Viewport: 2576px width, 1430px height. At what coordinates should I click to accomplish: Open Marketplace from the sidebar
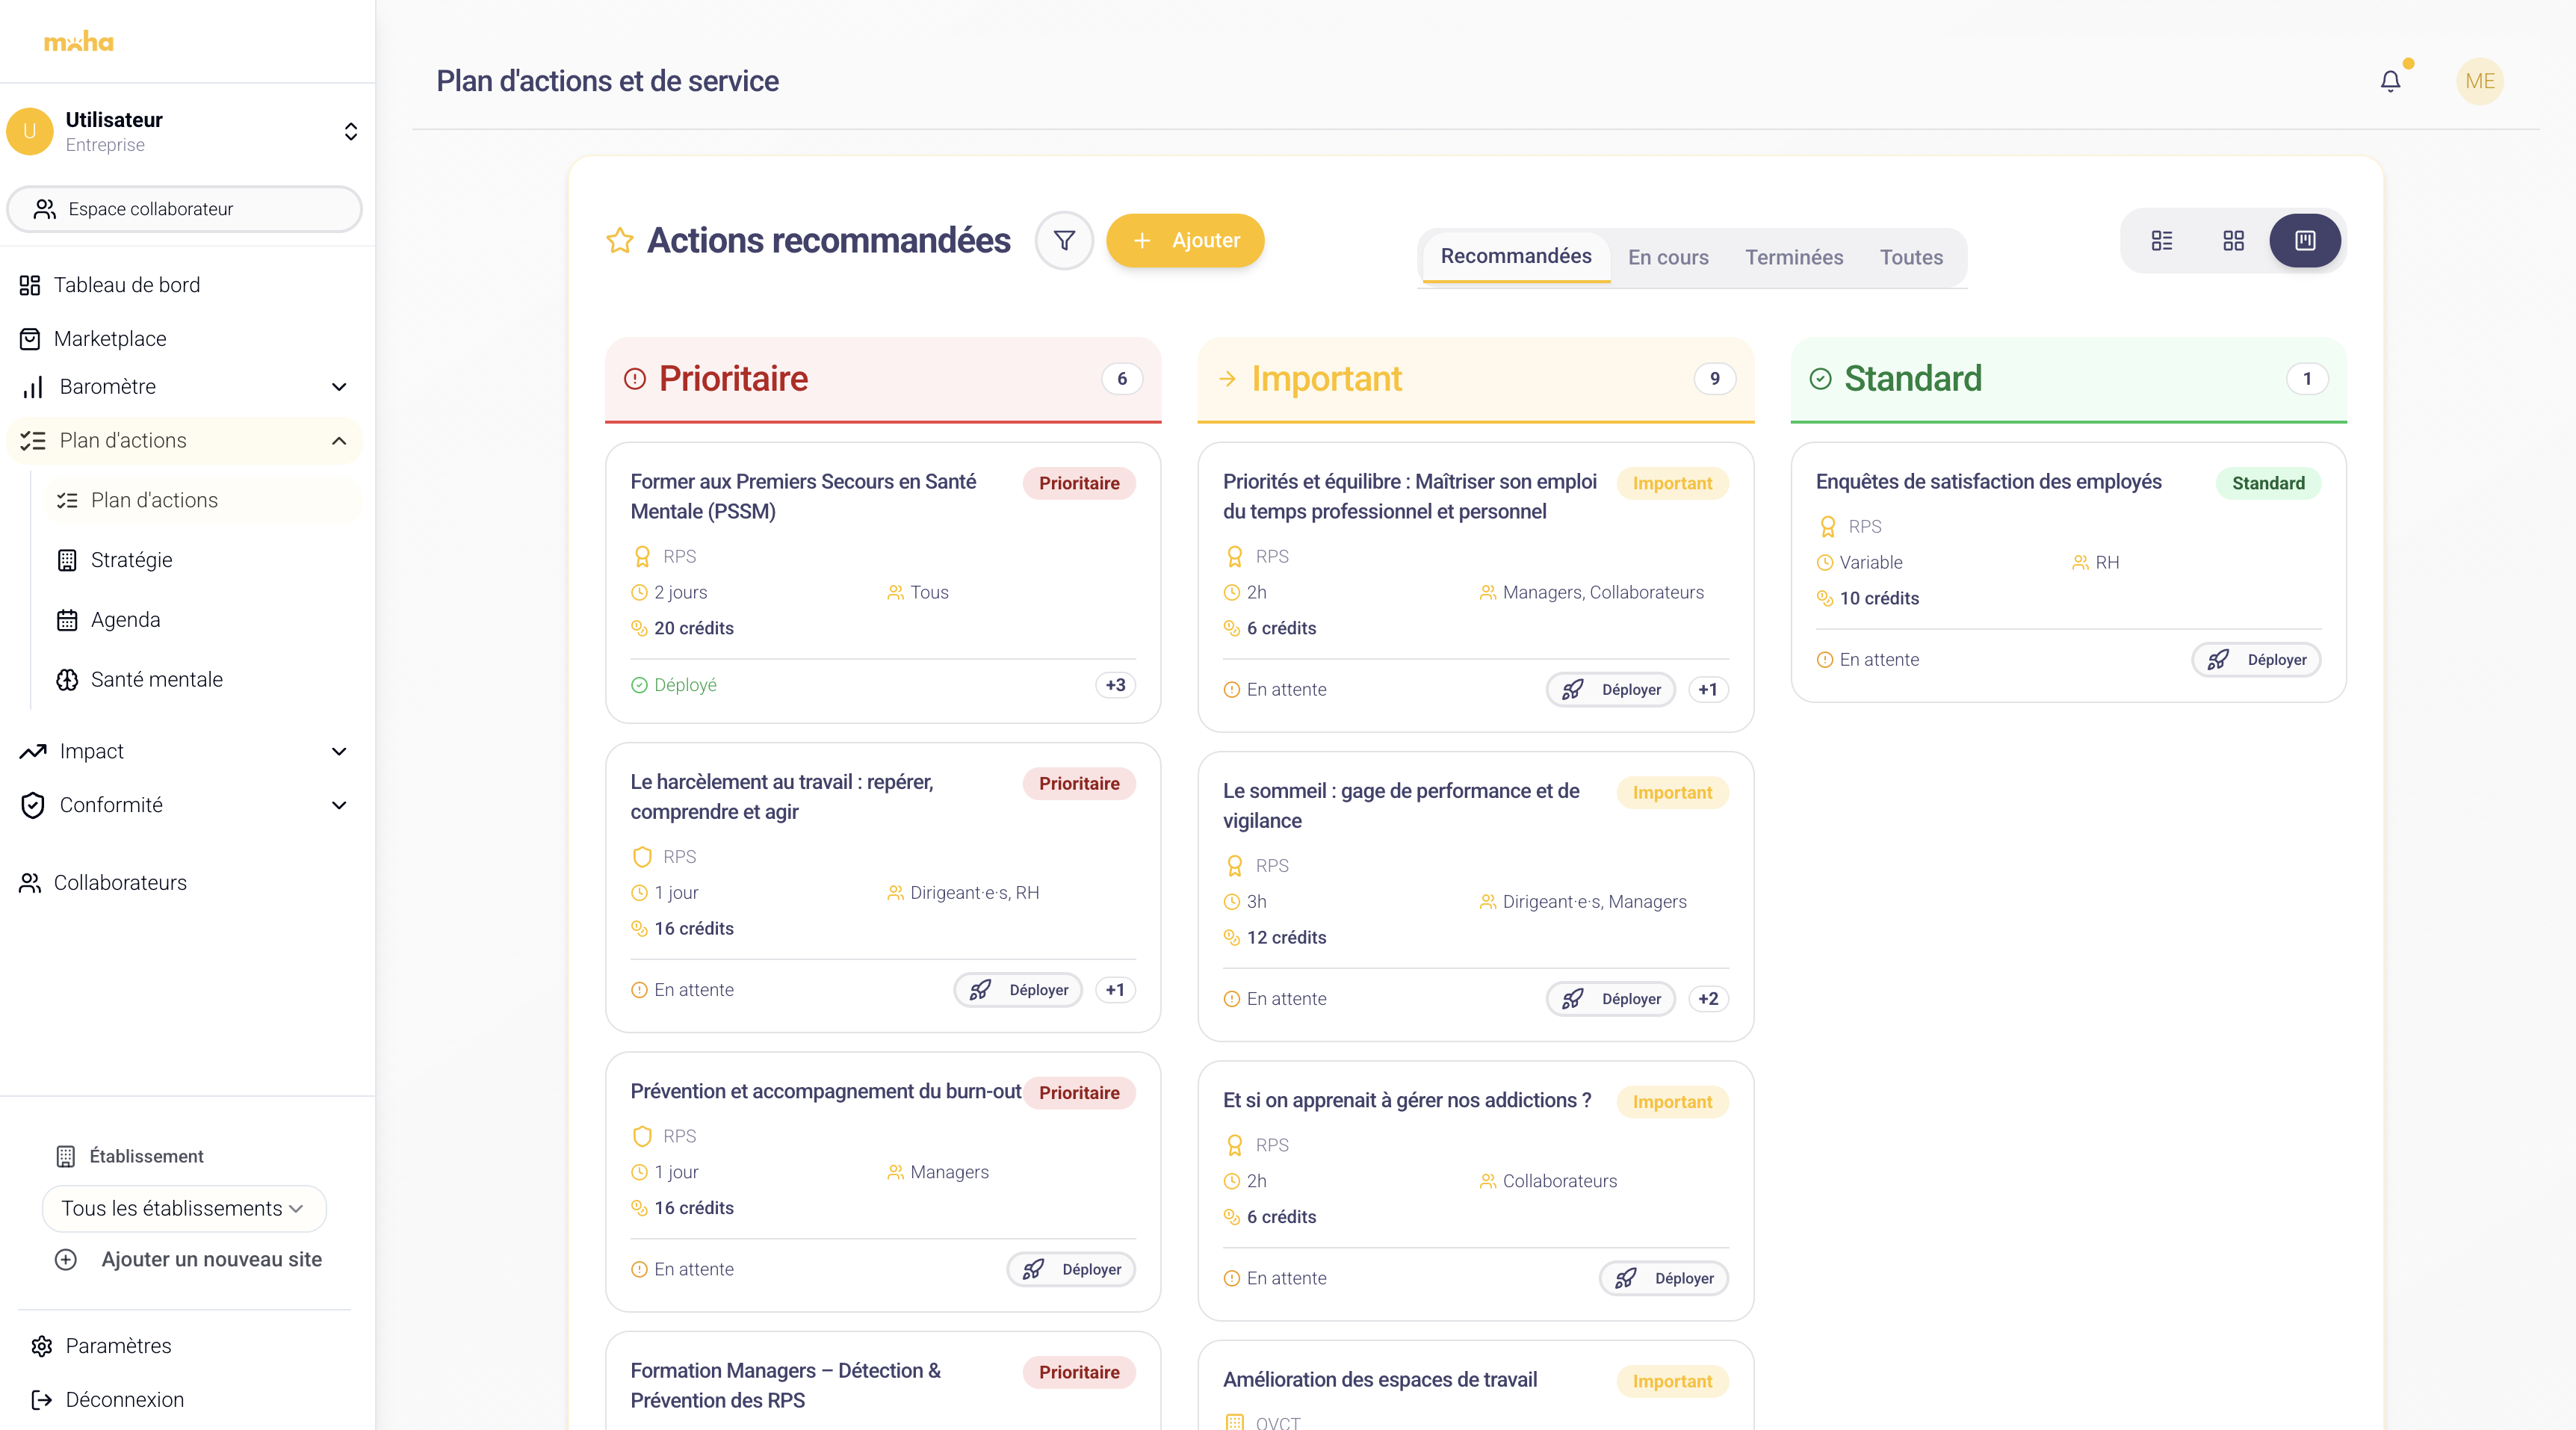pos(110,339)
